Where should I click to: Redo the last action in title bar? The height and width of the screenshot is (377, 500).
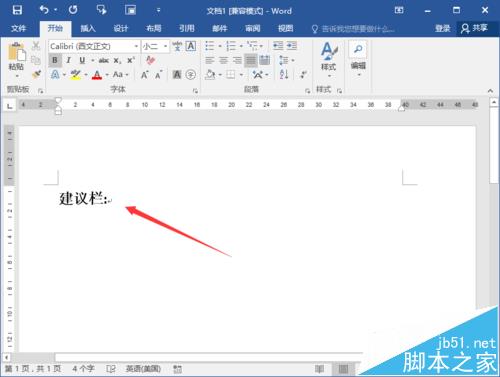coord(73,10)
